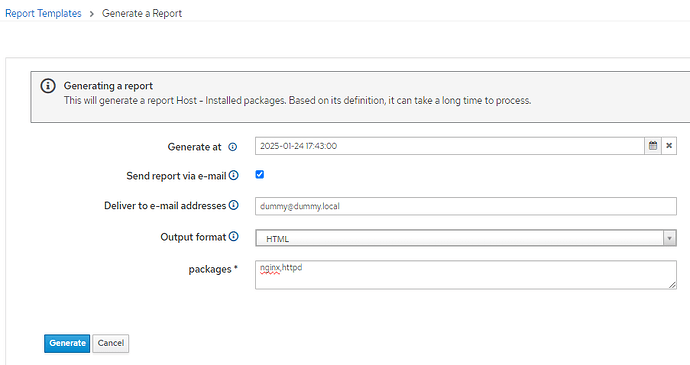Show info tooltip for Output format
This screenshot has height=365, width=690.
[x=234, y=236]
